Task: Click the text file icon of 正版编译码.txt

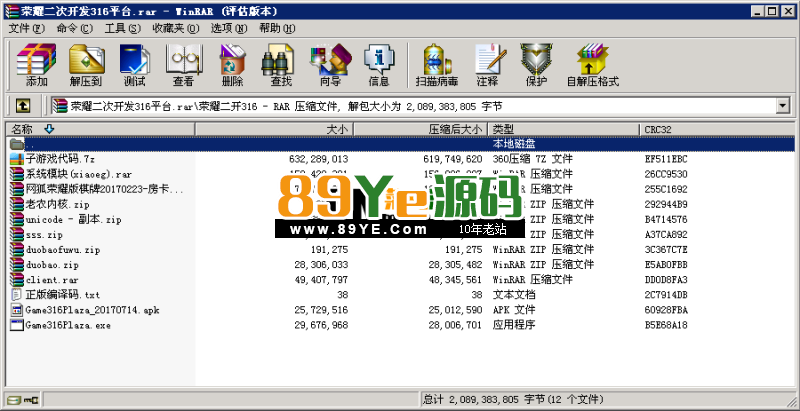Action: 17,295
